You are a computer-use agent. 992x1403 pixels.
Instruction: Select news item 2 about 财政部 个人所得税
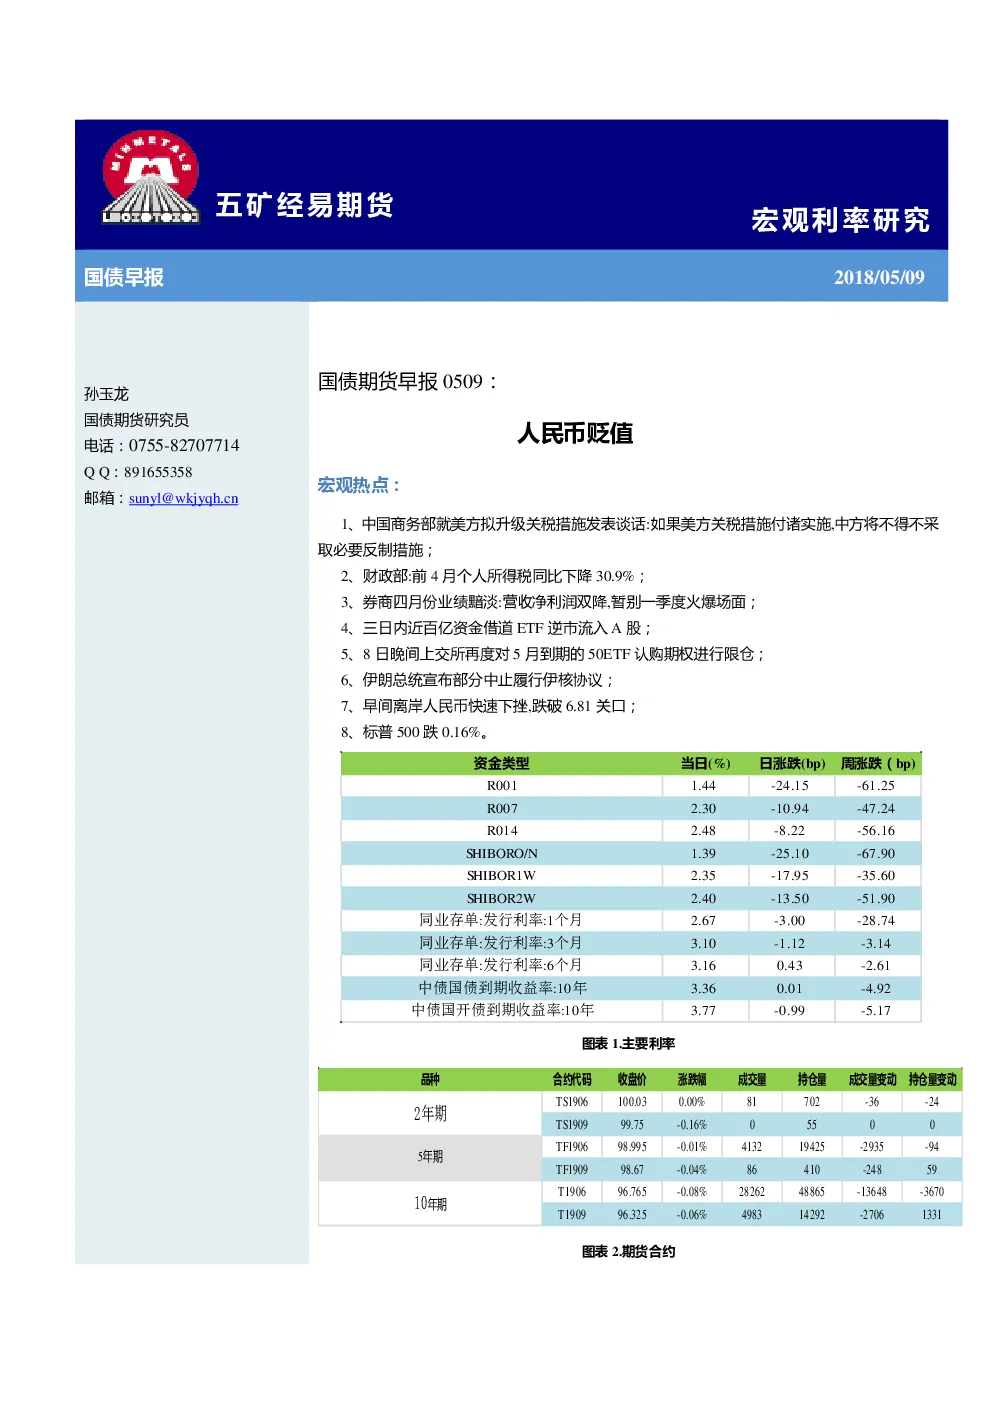(x=494, y=576)
